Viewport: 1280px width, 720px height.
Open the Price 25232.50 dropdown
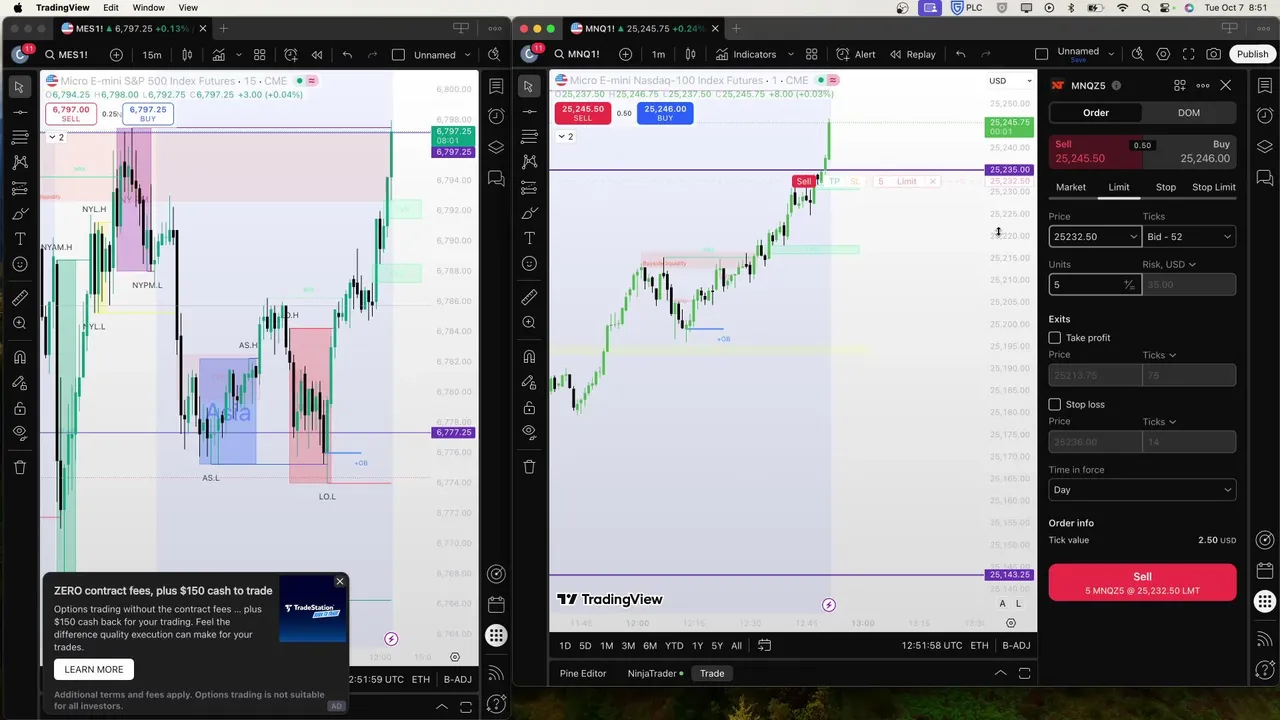coord(1133,237)
